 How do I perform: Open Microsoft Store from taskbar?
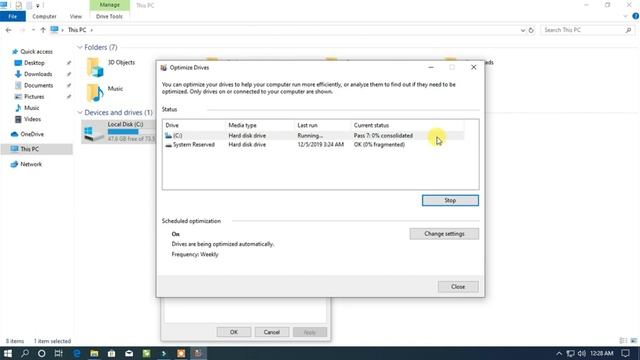point(111,353)
